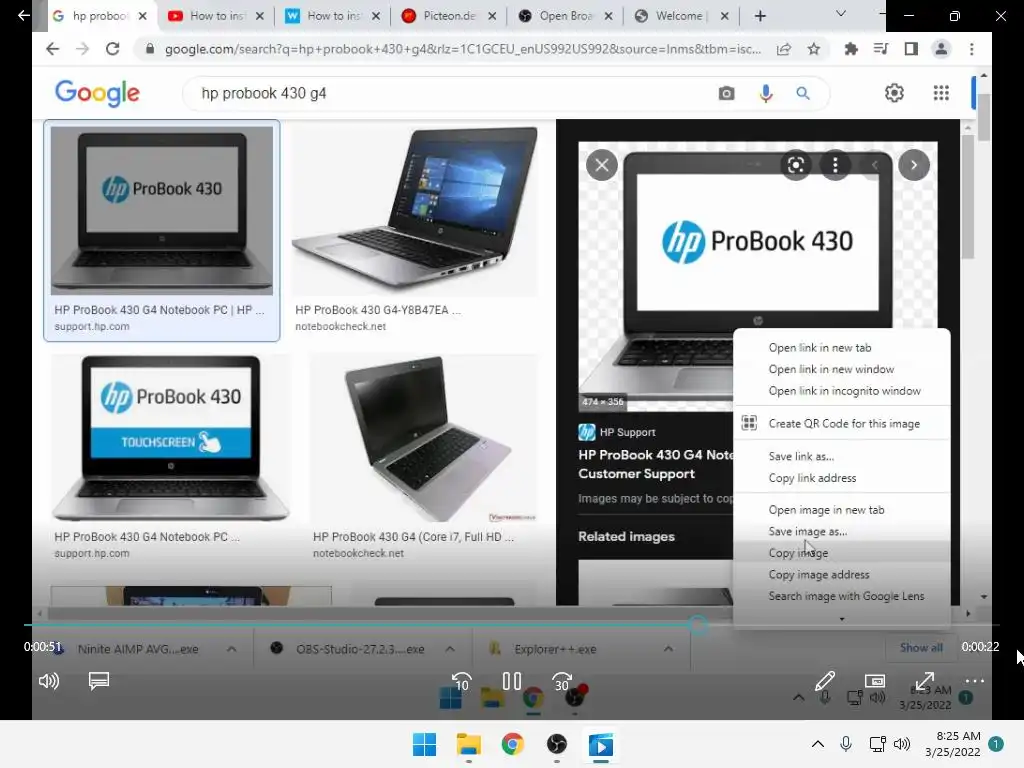The image size is (1024, 768).
Task: Choose Save image as...
Action: pos(841,532)
